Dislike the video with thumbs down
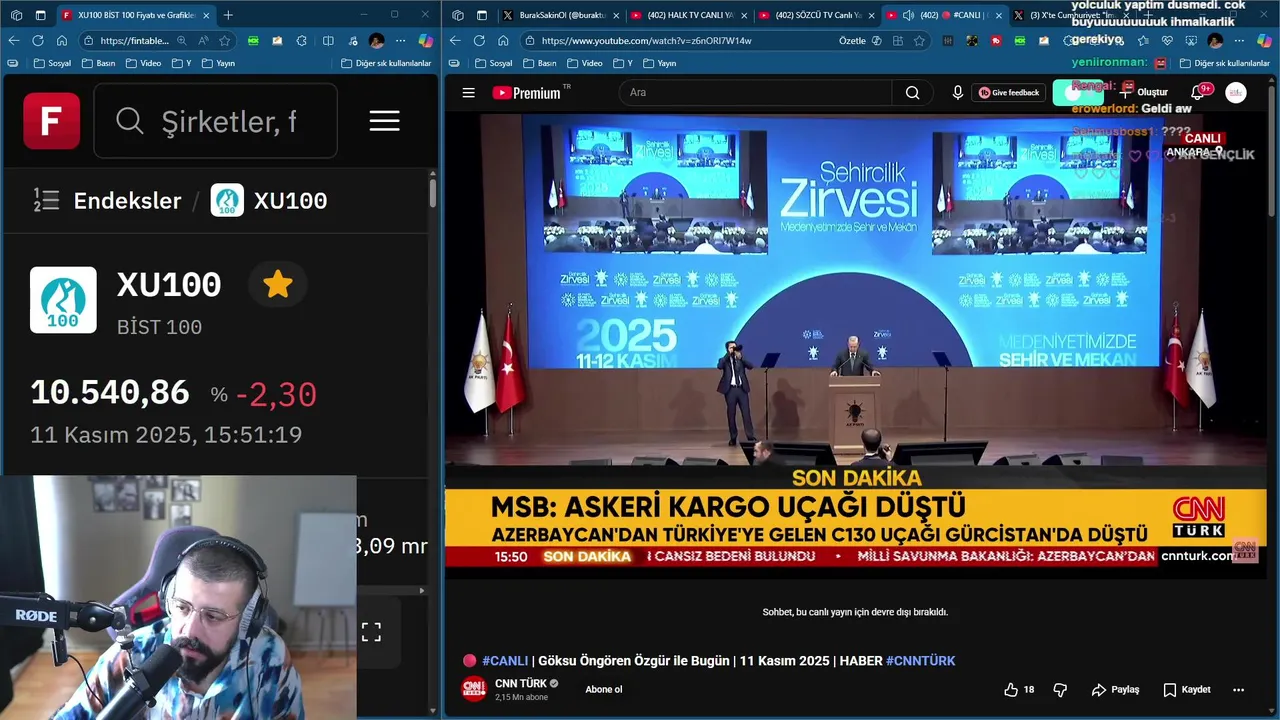 [1060, 689]
